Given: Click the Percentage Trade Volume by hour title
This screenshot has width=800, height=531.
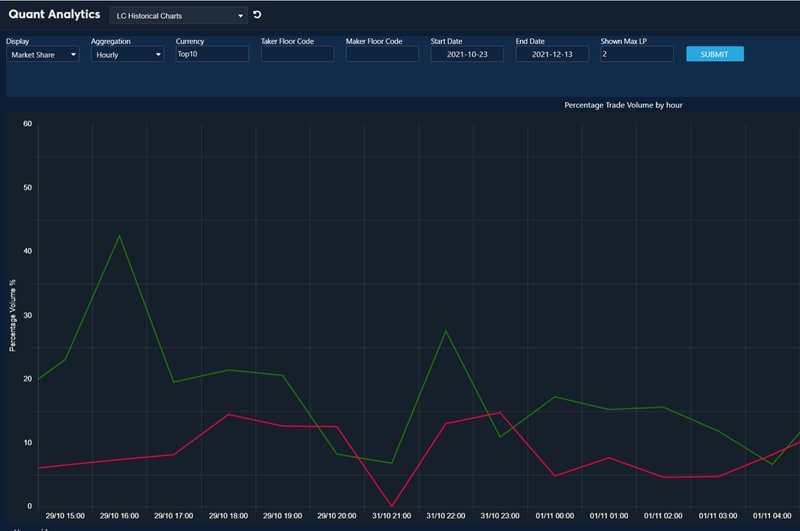Looking at the screenshot, I should [x=623, y=105].
